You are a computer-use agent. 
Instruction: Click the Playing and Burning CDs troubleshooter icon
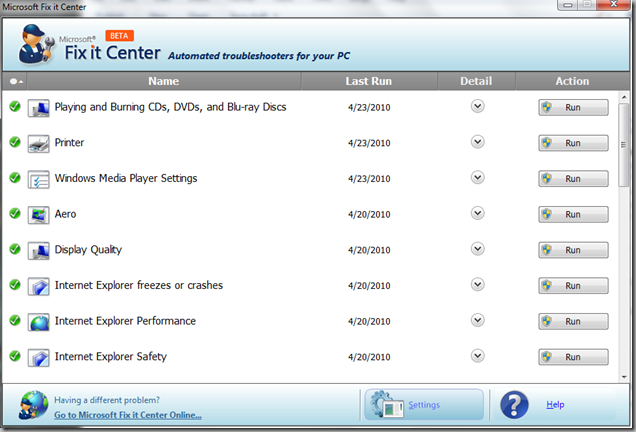(39, 108)
